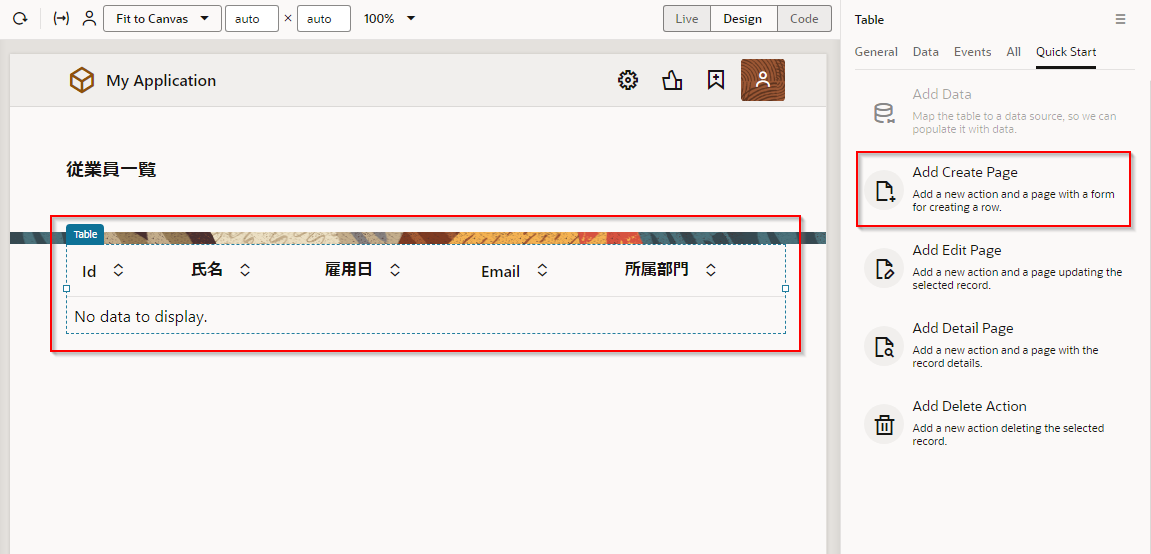Click Add Edit Page quick start
This screenshot has width=1151, height=554.
pyautogui.click(x=956, y=251)
